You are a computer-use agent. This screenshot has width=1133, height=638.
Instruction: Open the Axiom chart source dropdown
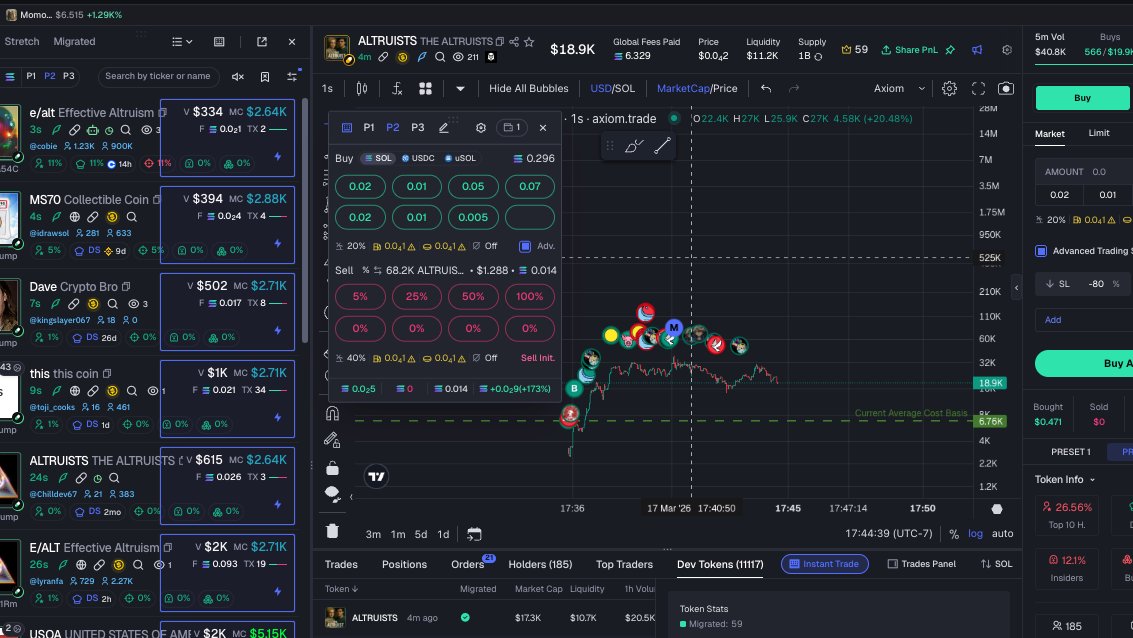click(x=899, y=88)
